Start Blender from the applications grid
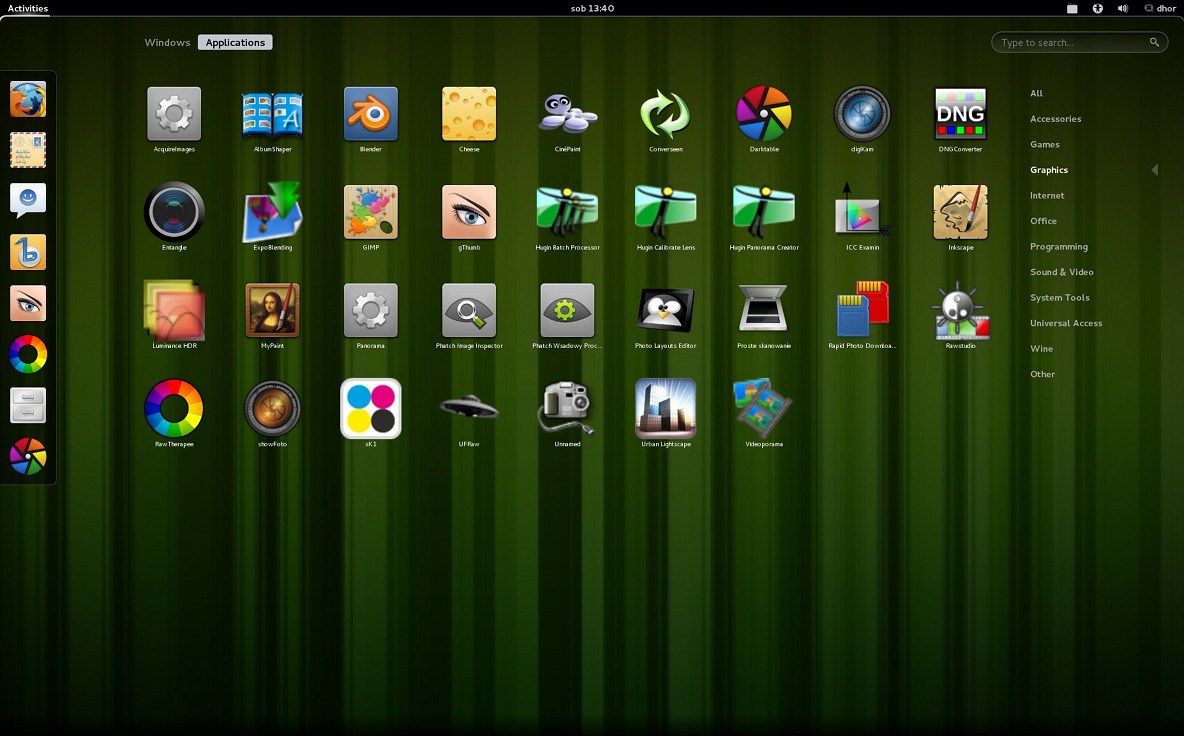Viewport: 1184px width, 736px height. click(x=371, y=114)
